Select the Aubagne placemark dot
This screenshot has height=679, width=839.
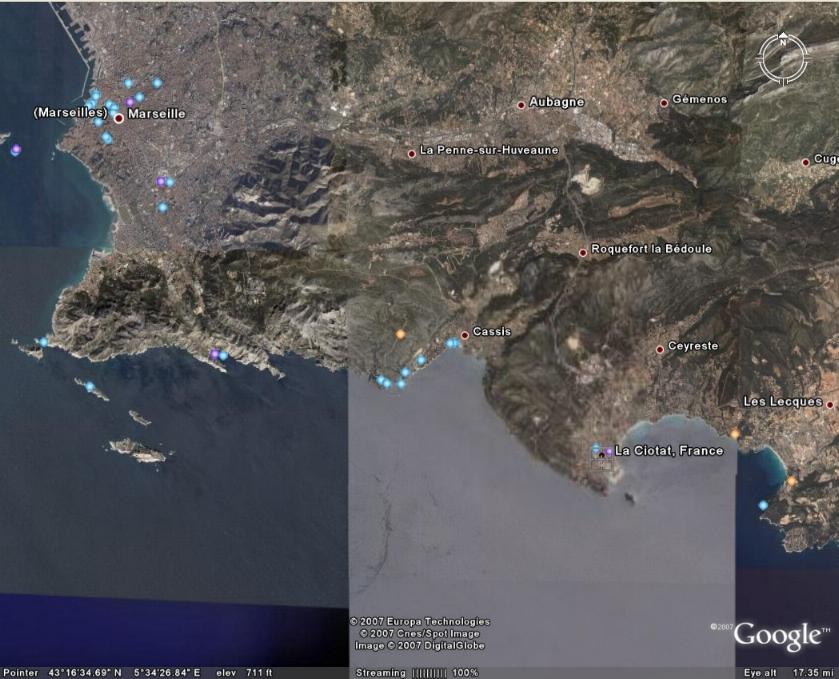[x=521, y=105]
